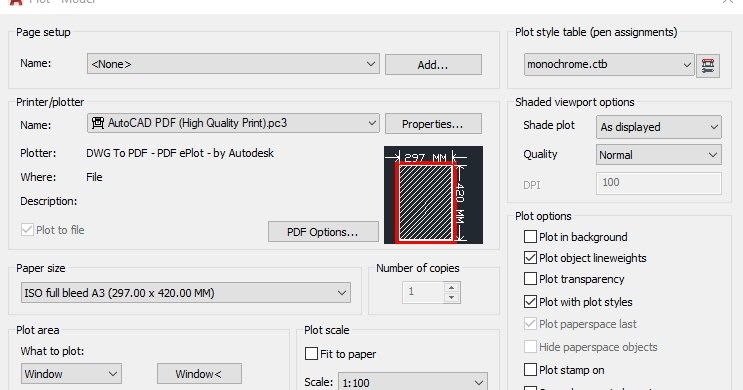Open the plot style table editor icon

pyautogui.click(x=708, y=65)
